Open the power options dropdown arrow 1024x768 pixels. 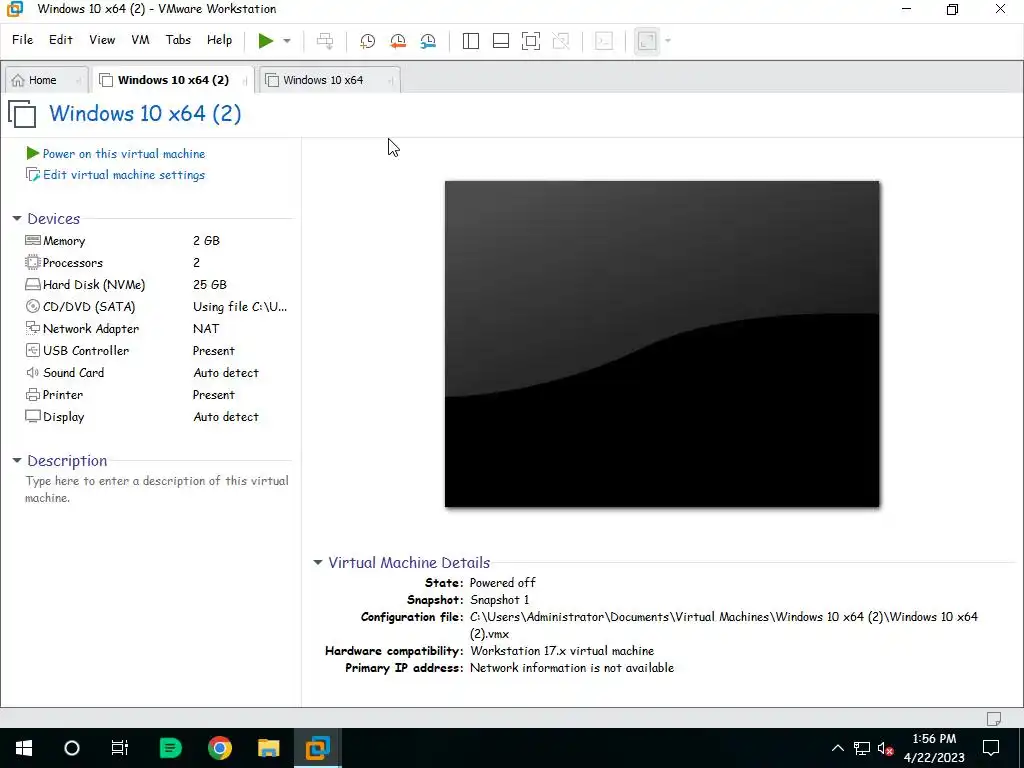click(287, 40)
